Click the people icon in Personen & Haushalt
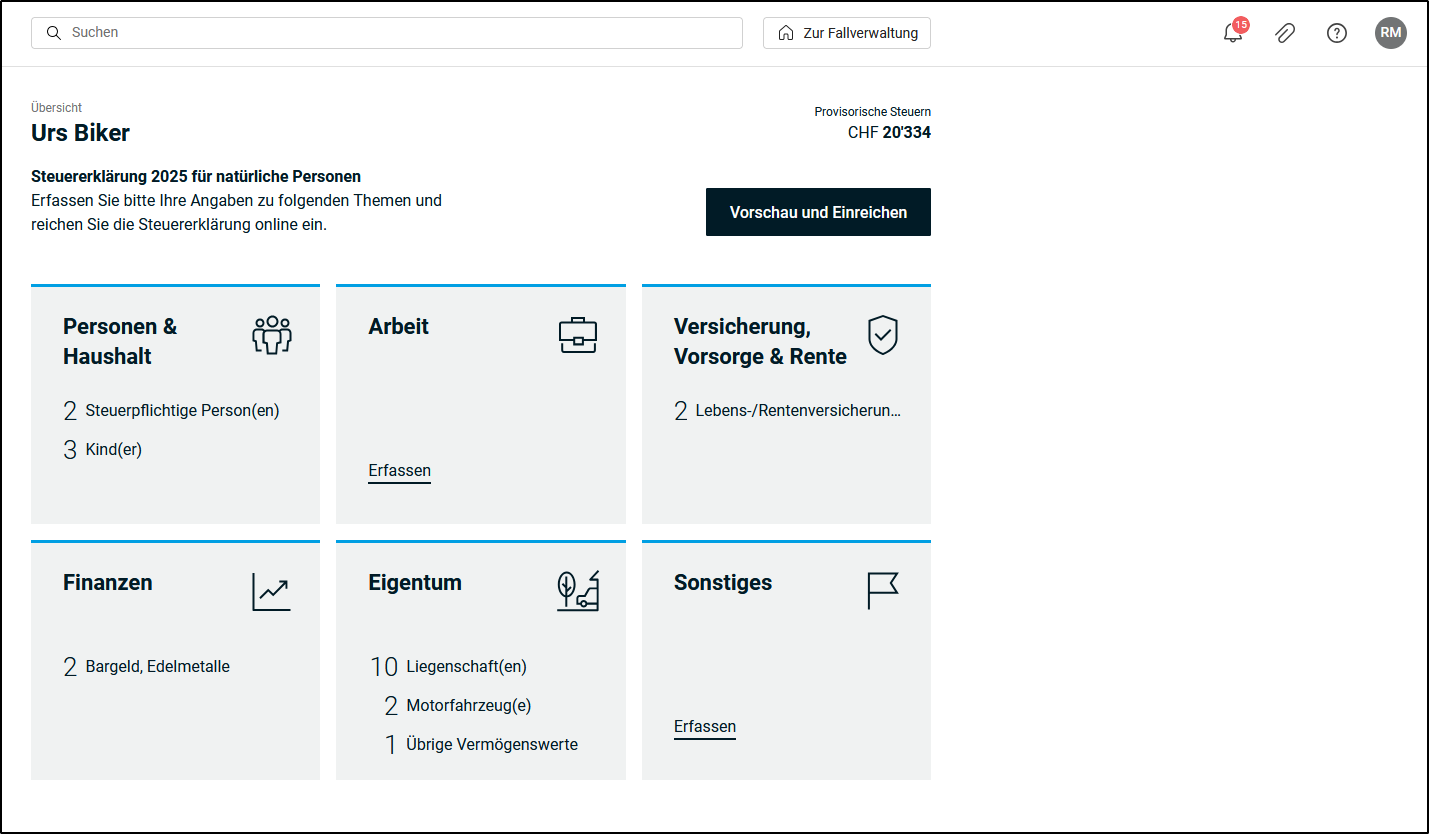This screenshot has height=834, width=1429. pos(271,336)
